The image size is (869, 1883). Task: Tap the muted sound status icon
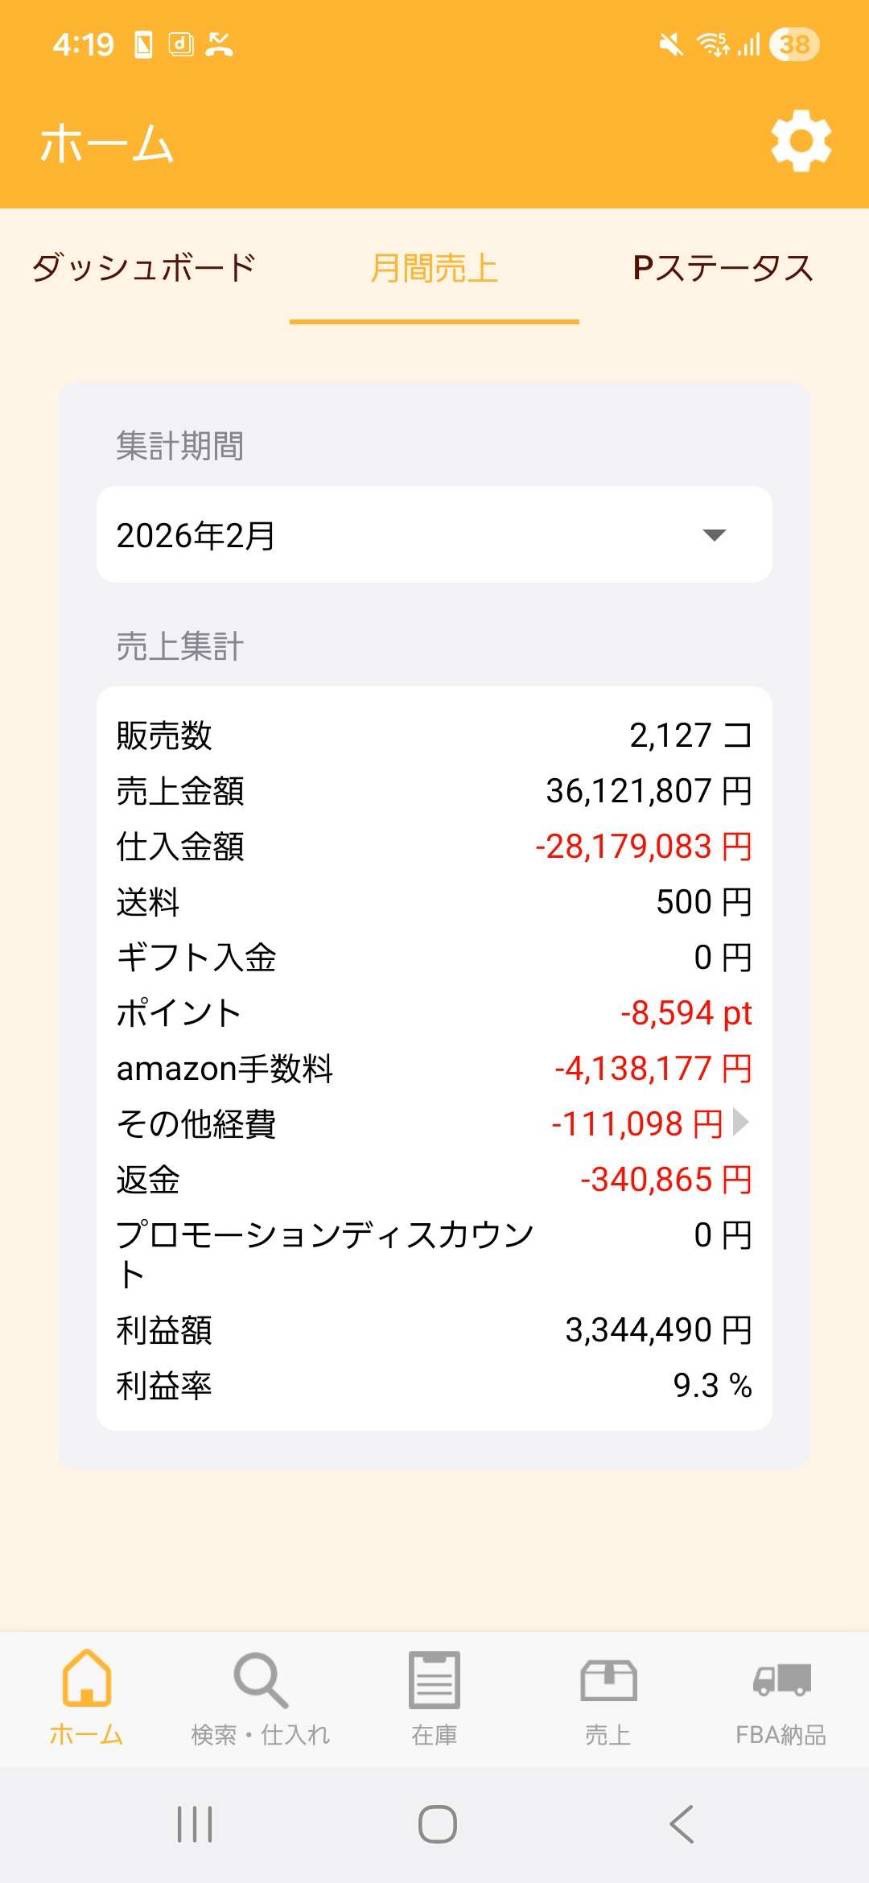point(671,45)
